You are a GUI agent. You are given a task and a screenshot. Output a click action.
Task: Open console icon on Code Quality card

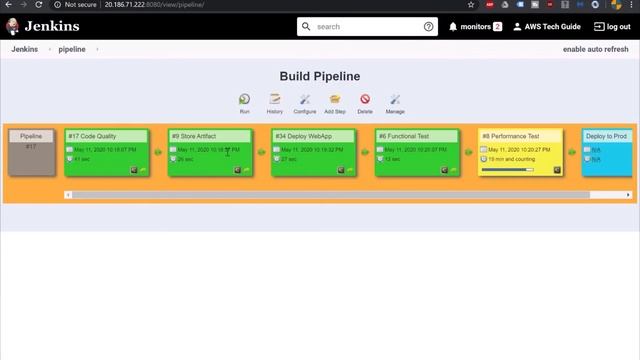[x=134, y=170]
